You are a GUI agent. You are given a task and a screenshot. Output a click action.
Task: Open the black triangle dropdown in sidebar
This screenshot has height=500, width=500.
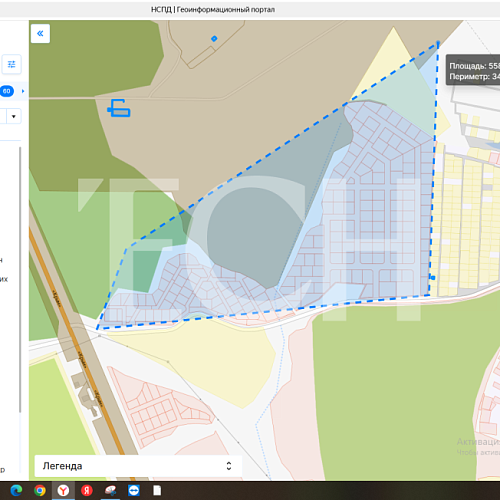(x=14, y=116)
